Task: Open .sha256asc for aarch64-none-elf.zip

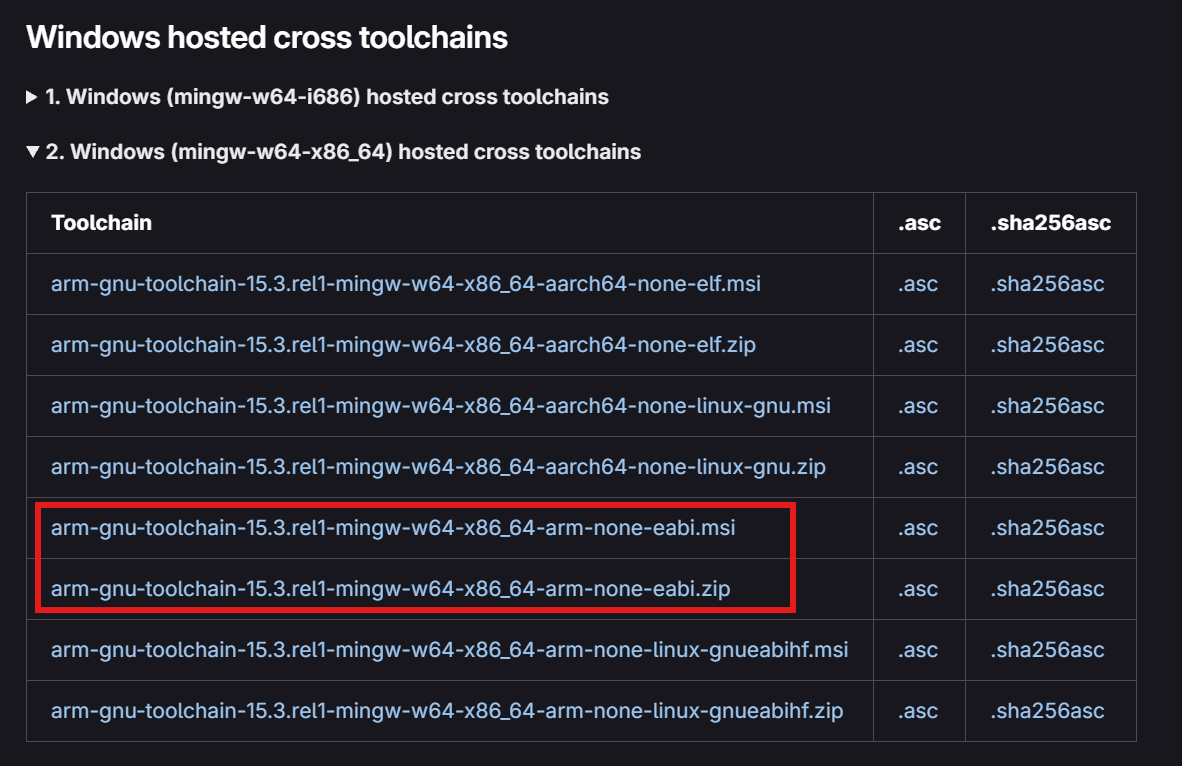Action: [1048, 345]
